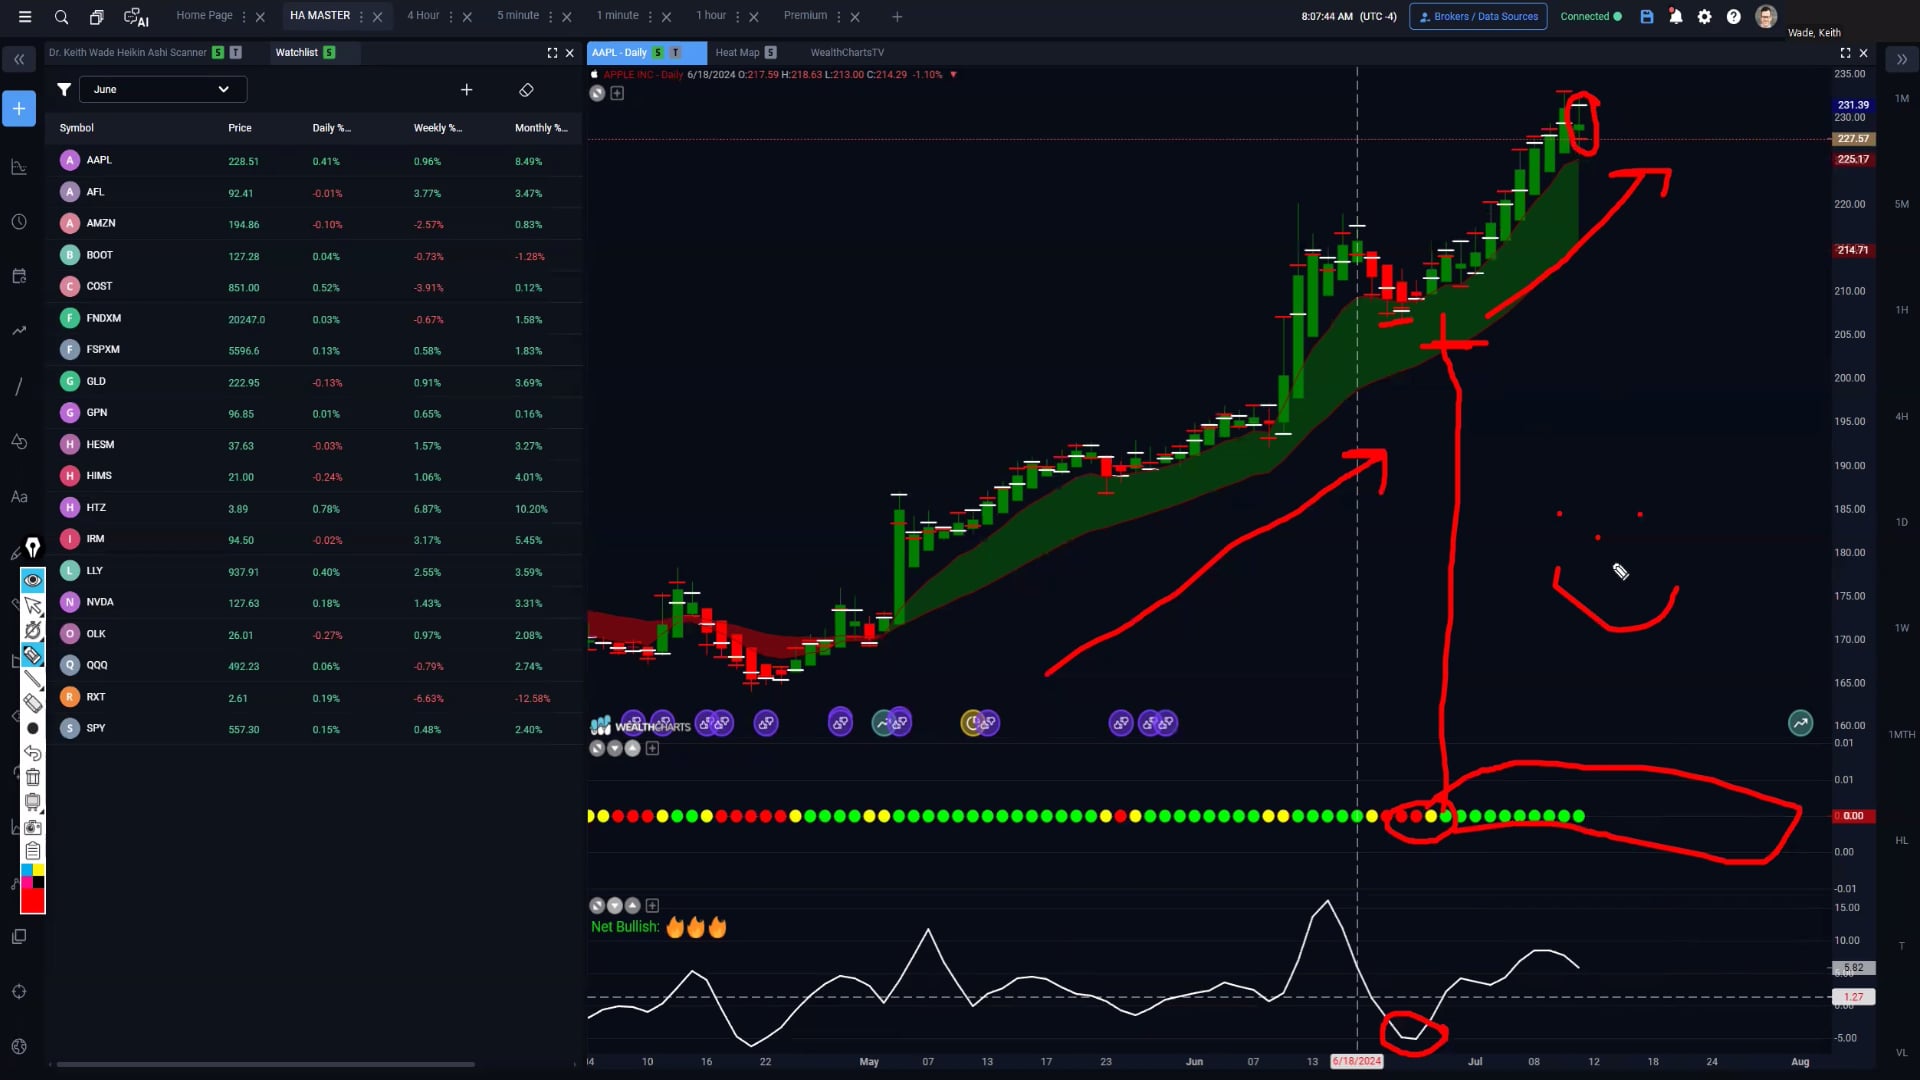The height and width of the screenshot is (1080, 1920).
Task: Select the 1D timeframe button
Action: click(1902, 523)
